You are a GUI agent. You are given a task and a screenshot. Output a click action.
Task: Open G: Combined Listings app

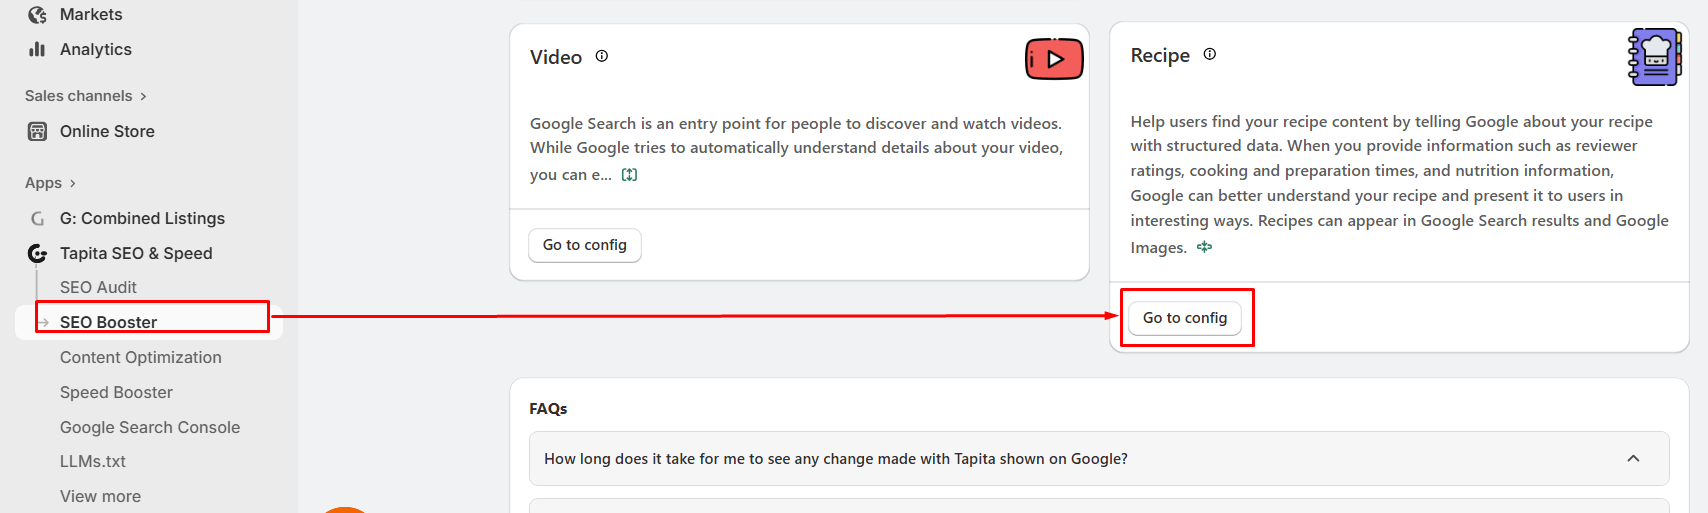pos(142,218)
